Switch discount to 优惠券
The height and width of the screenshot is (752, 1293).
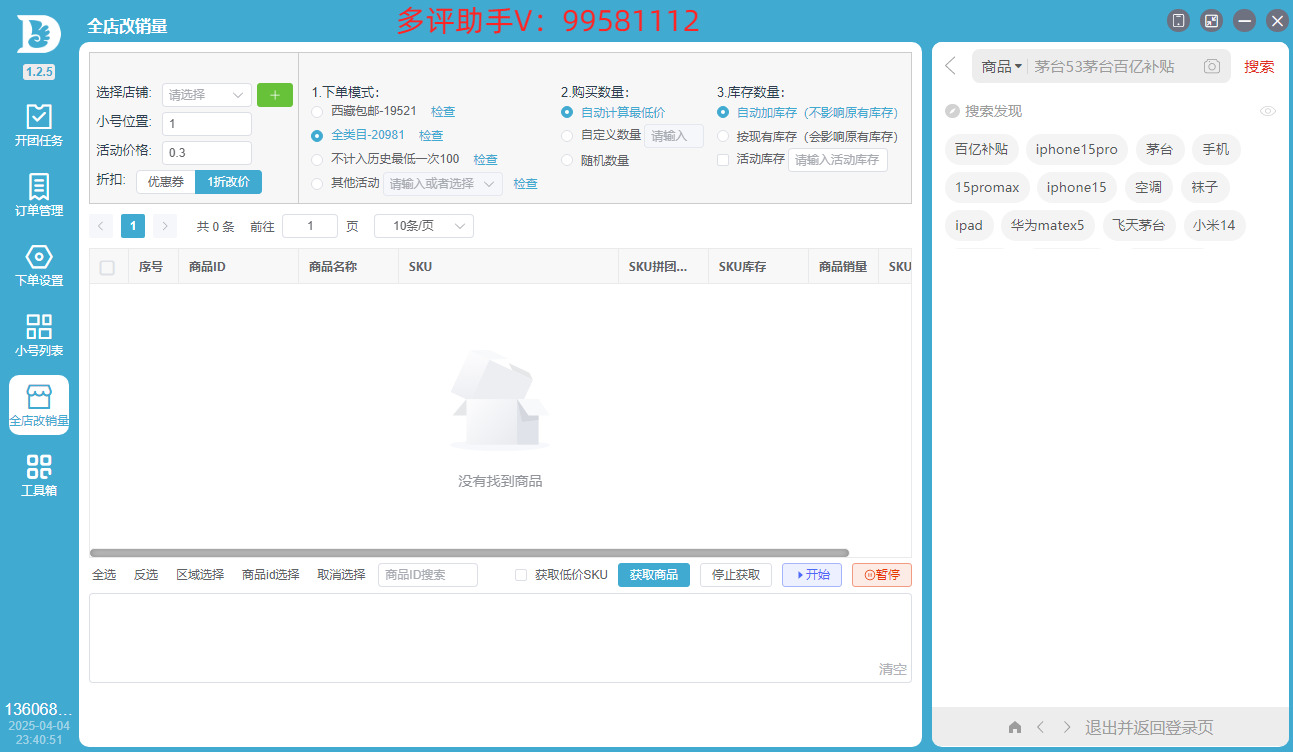coord(166,182)
